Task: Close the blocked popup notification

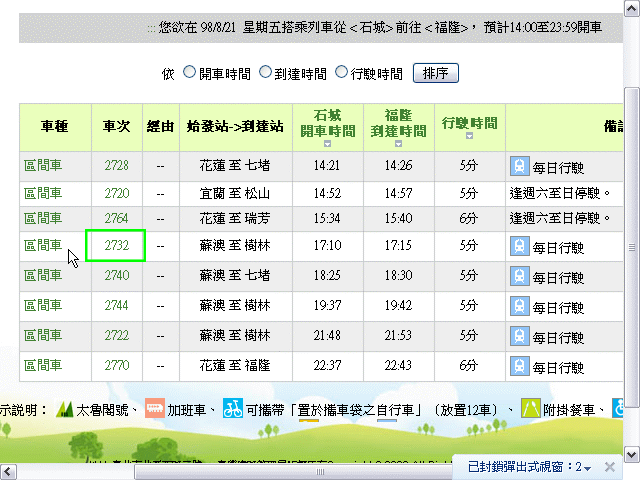Action: click(610, 467)
